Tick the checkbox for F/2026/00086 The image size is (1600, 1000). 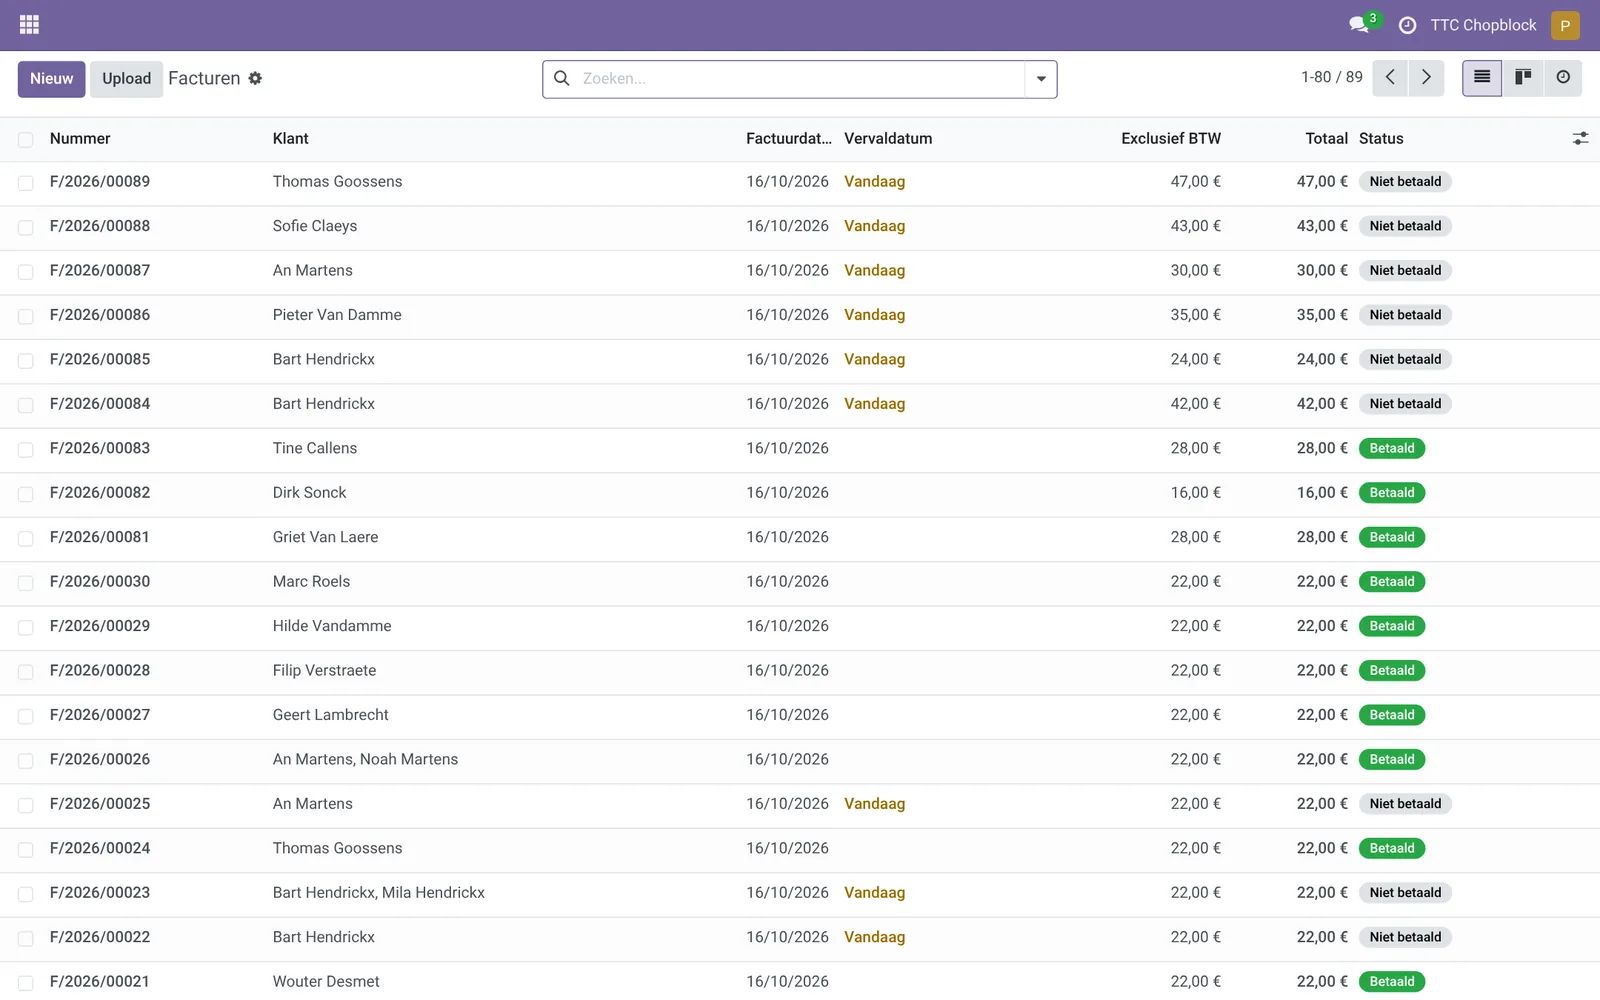[26, 316]
